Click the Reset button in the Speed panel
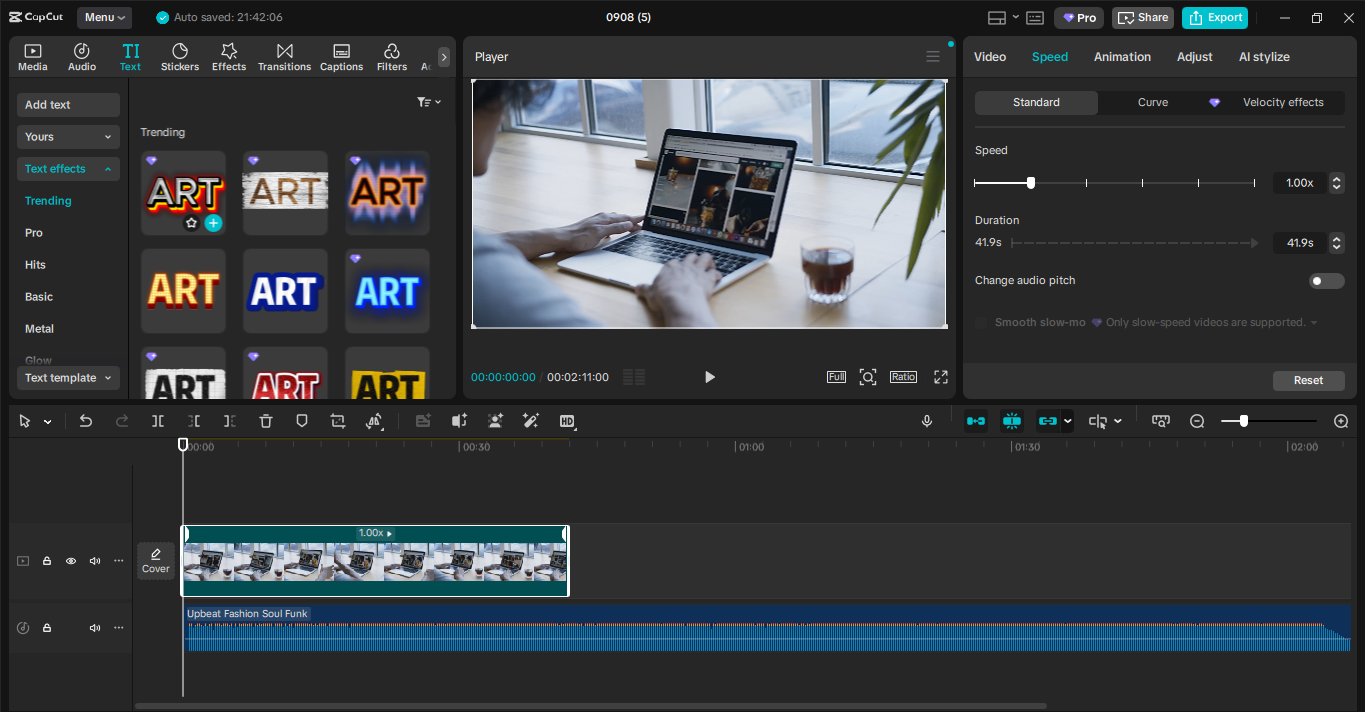Image resolution: width=1365 pixels, height=712 pixels. [x=1308, y=380]
